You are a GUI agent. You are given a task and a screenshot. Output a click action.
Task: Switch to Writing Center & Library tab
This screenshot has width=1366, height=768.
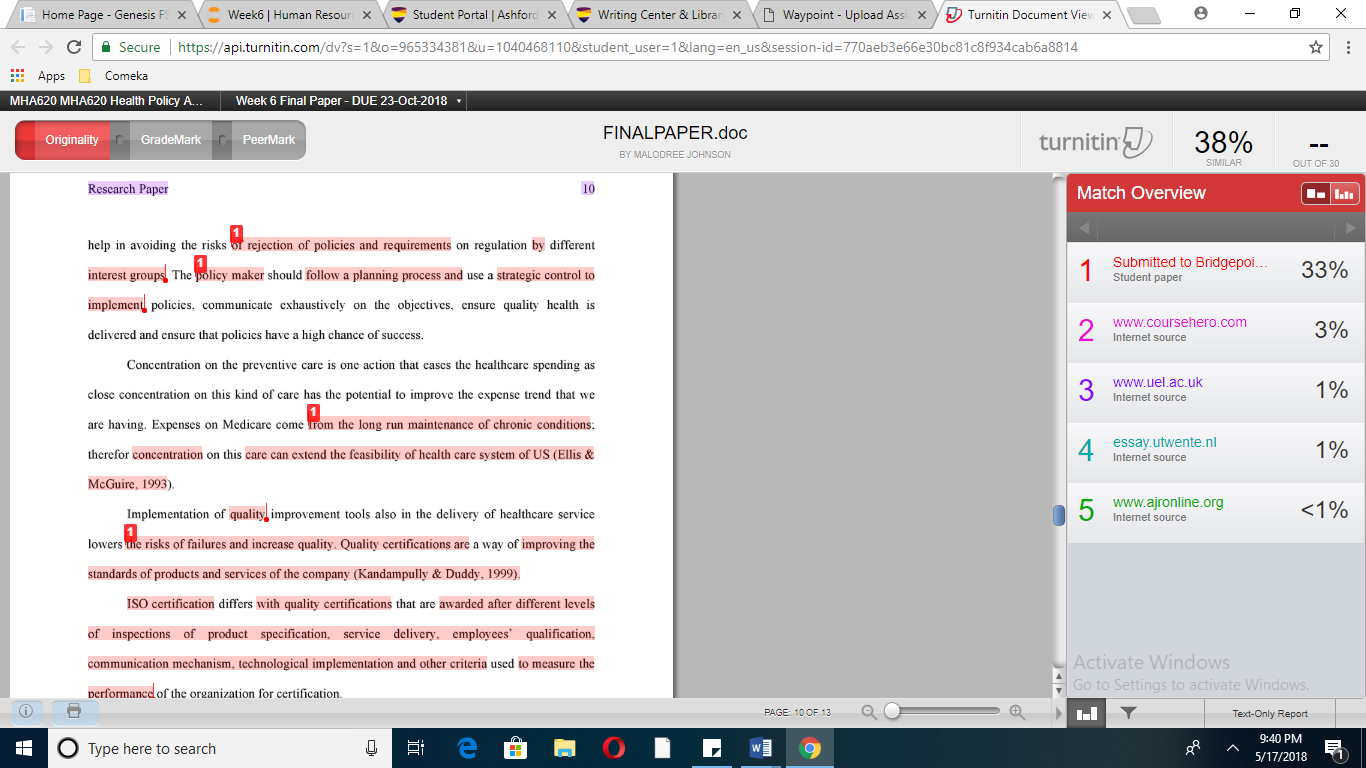[659, 15]
